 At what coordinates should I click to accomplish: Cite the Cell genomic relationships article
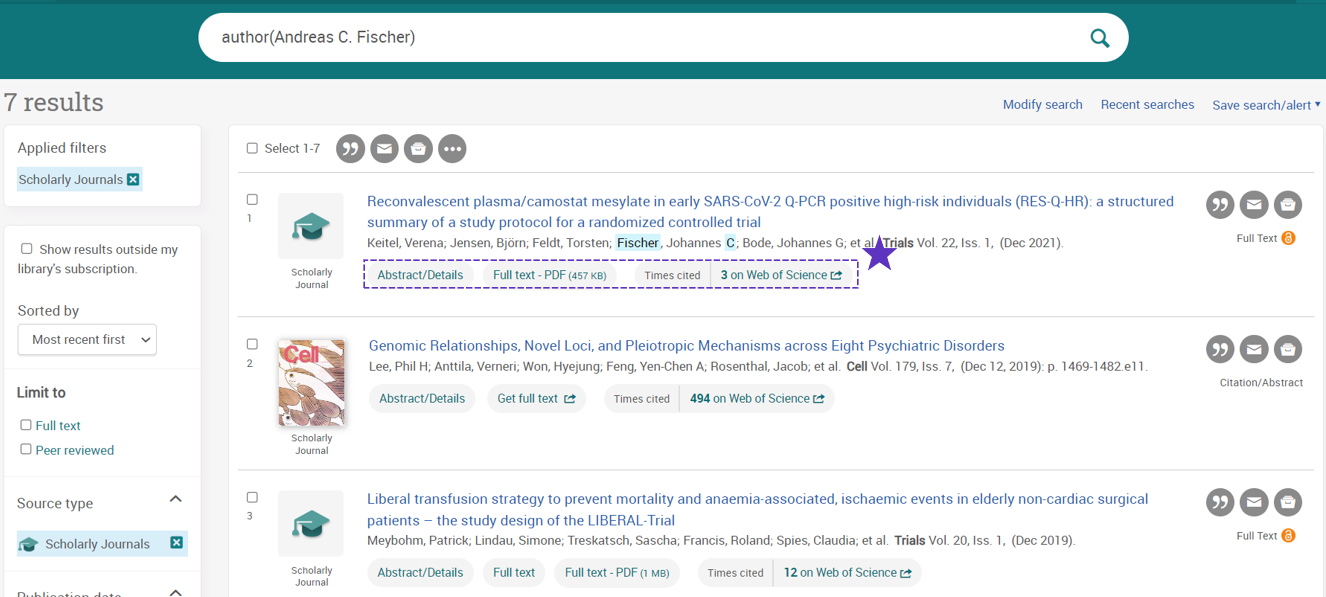[x=1219, y=349]
